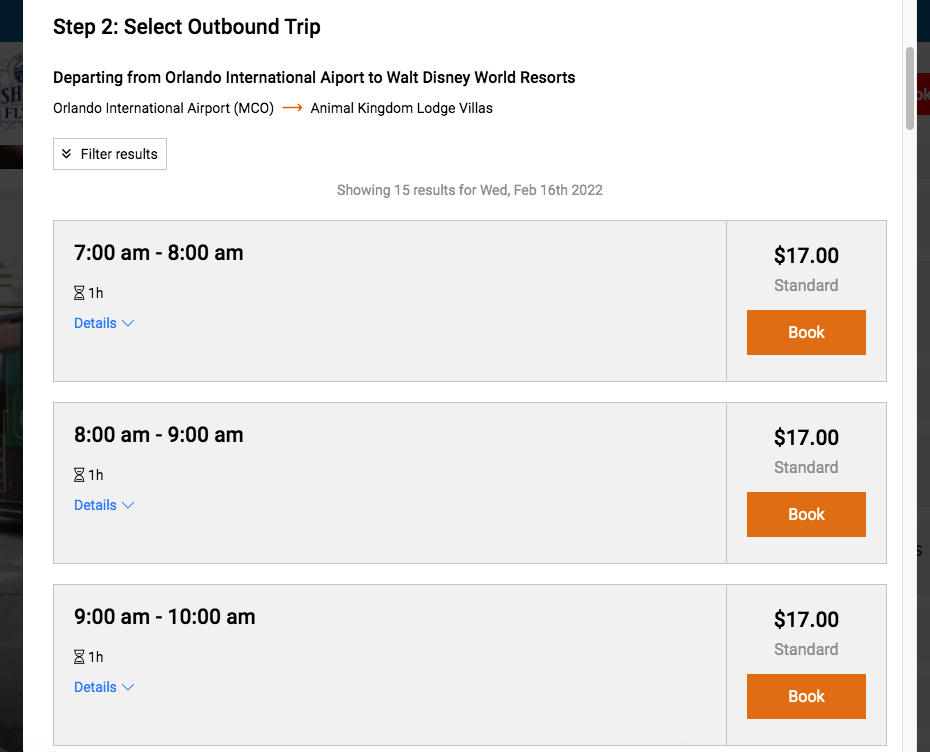Image resolution: width=930 pixels, height=752 pixels.
Task: Click the double-chevron icon in Filter results
Action: 67,154
